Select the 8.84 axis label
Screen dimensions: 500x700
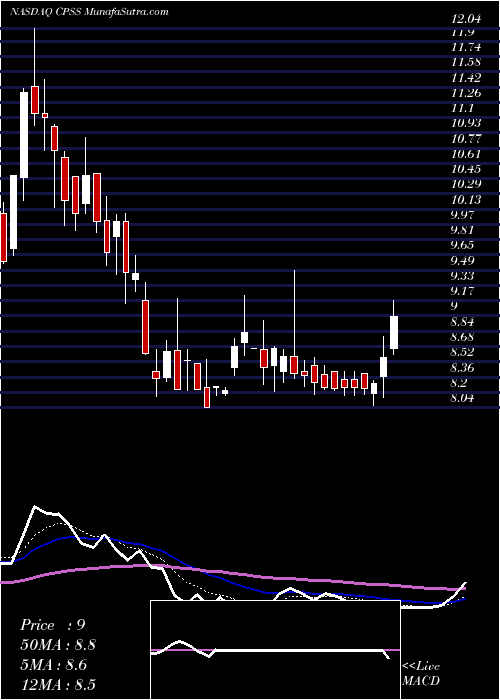pyautogui.click(x=462, y=322)
